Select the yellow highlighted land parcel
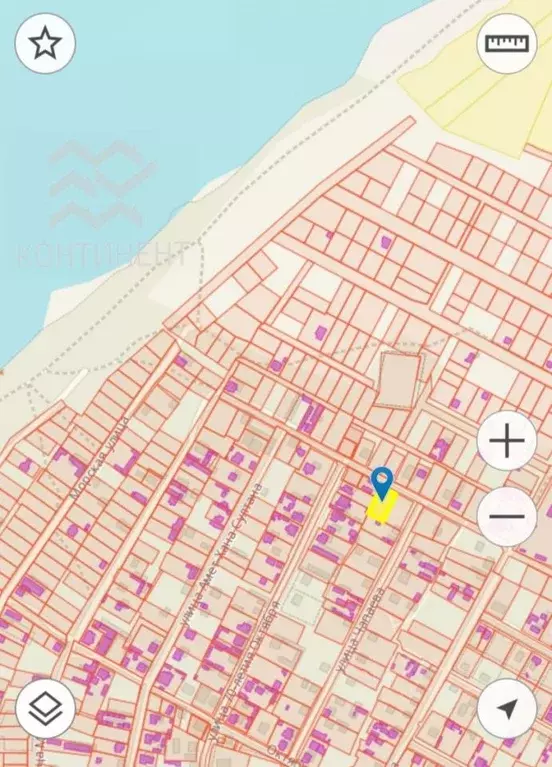552x767 pixels. (382, 506)
